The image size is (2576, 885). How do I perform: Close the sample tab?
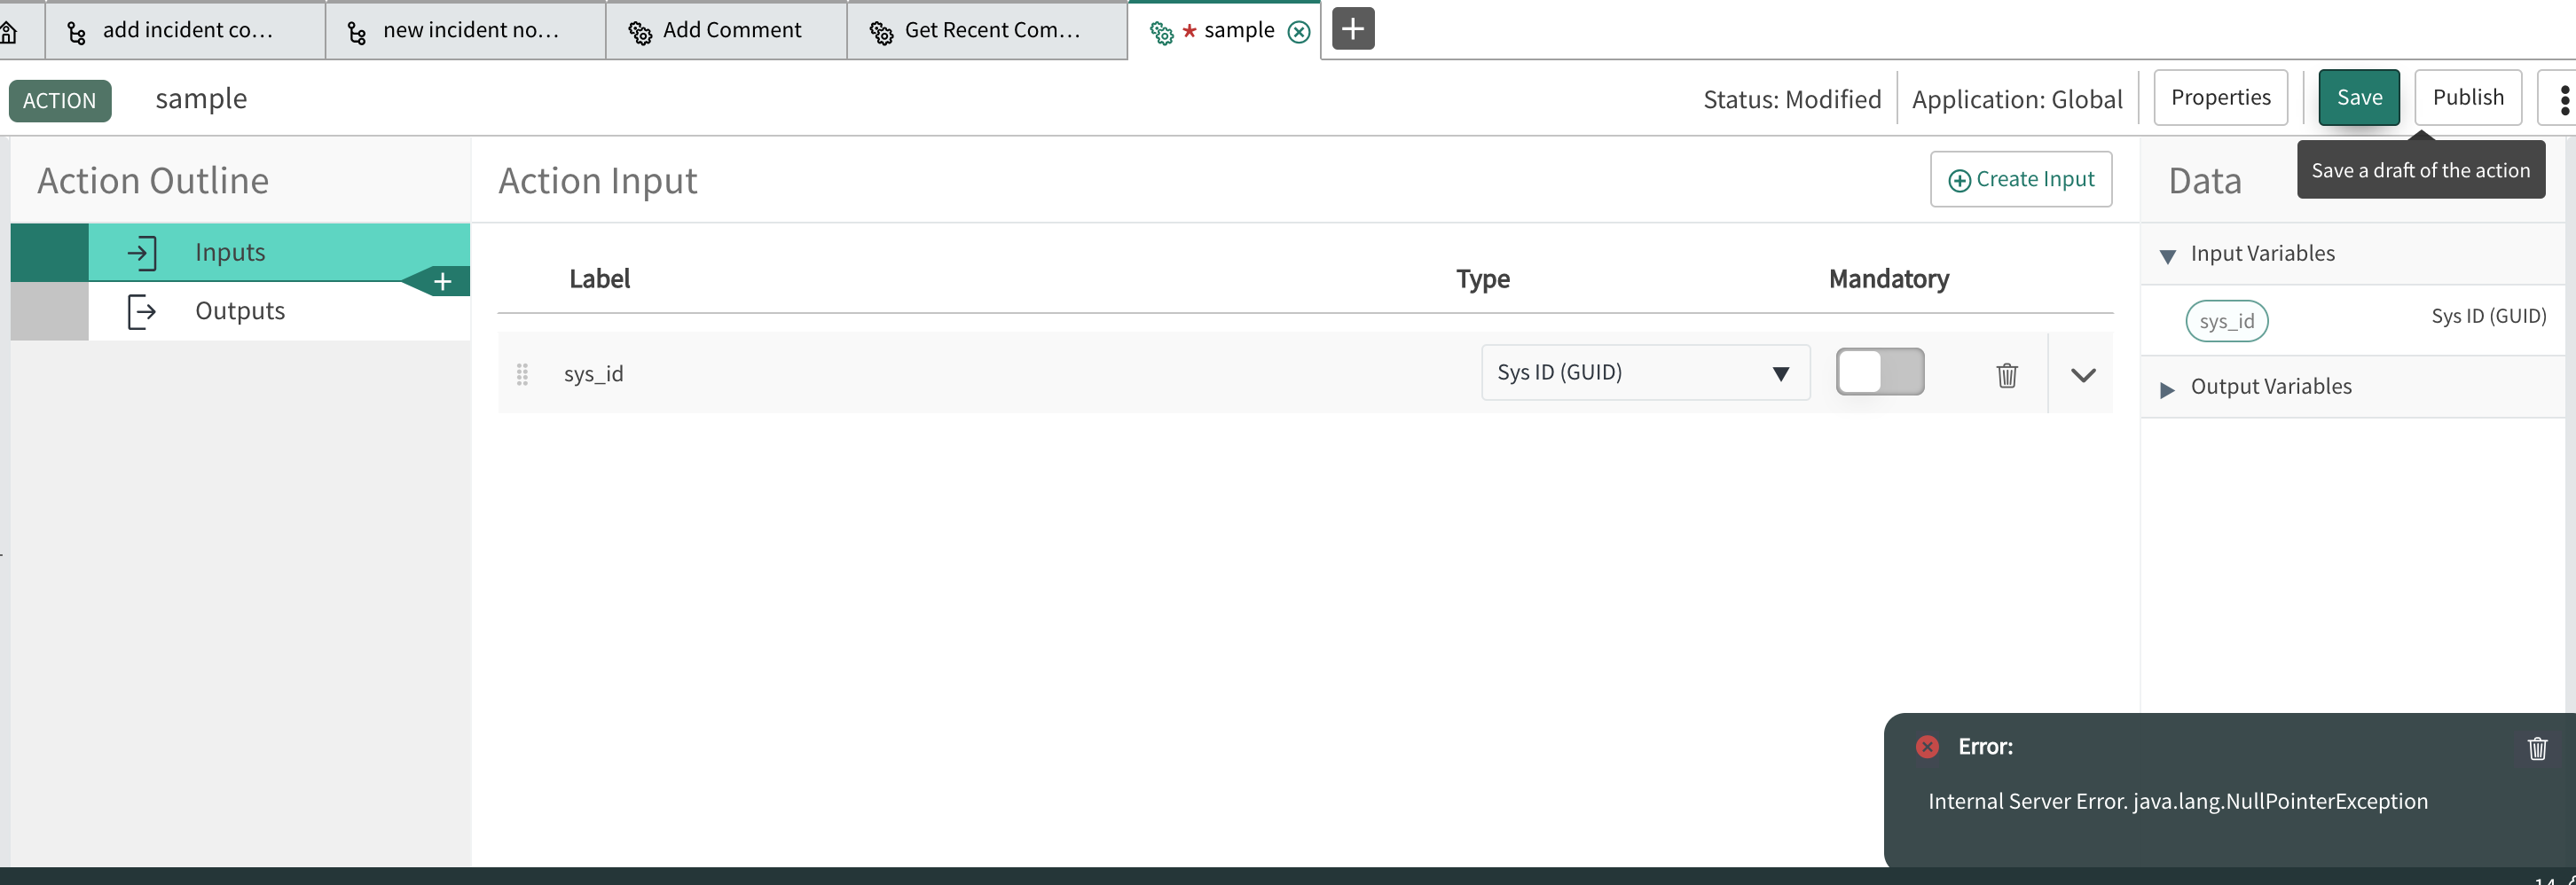1299,32
